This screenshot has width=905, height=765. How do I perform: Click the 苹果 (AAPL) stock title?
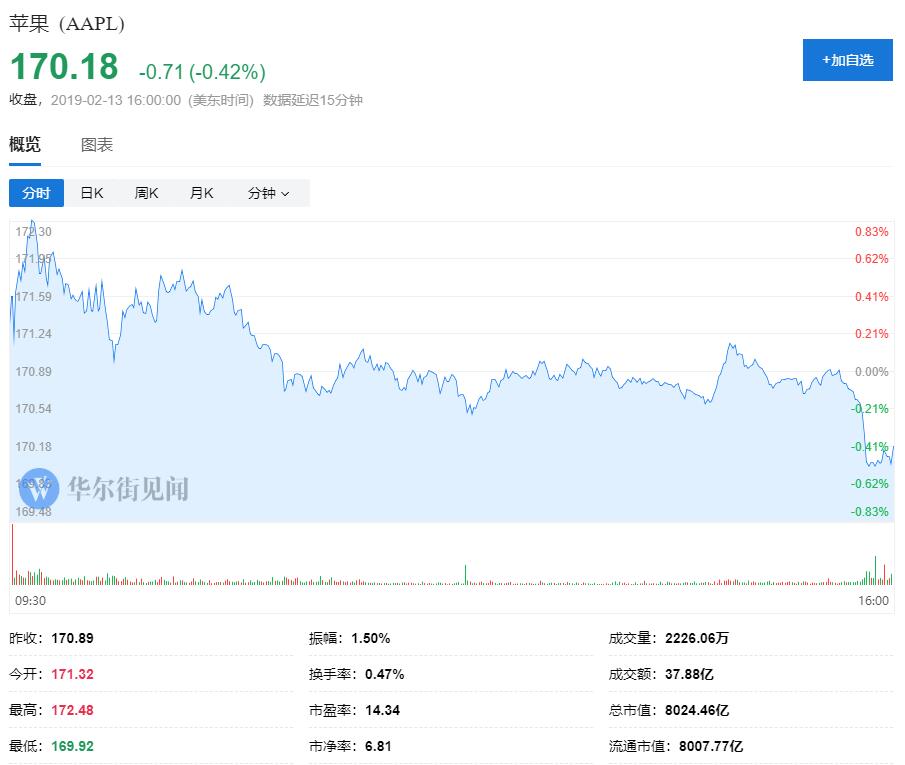click(x=67, y=24)
